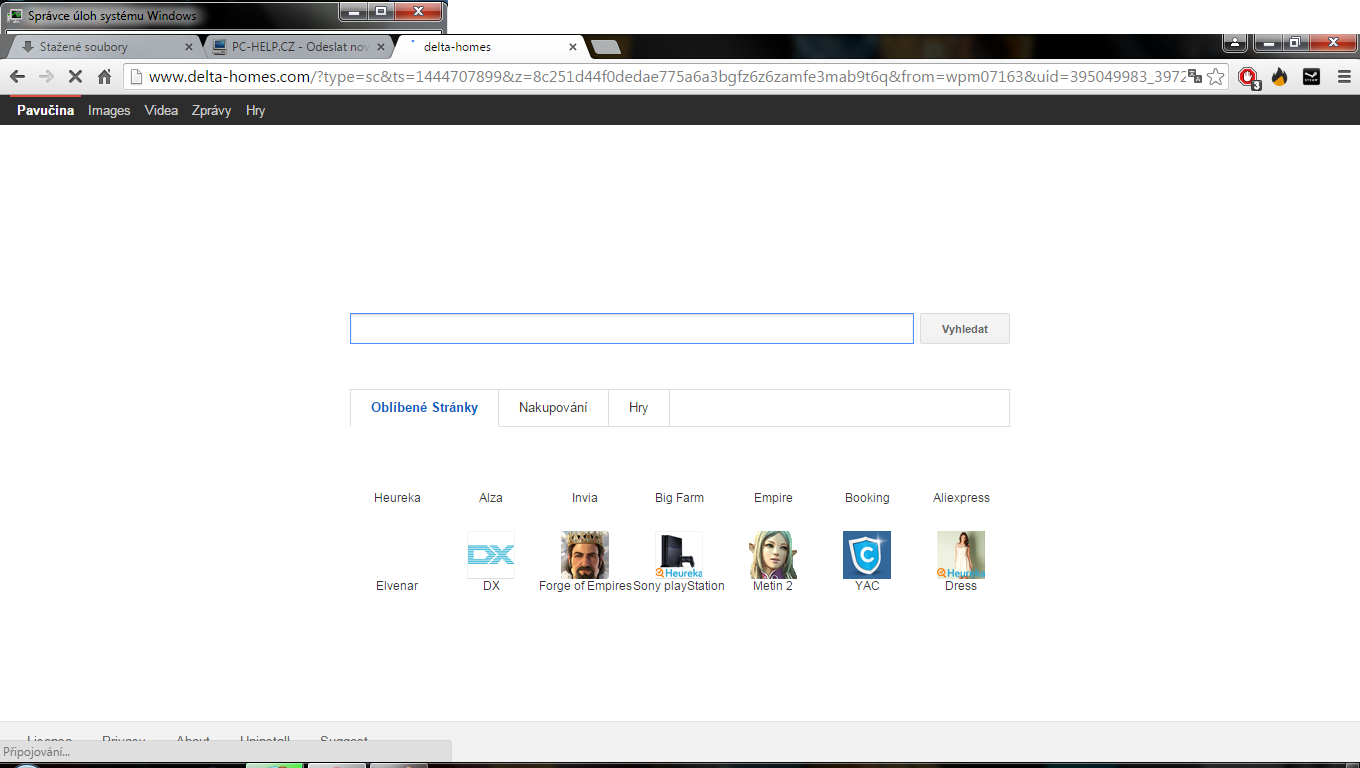This screenshot has width=1360, height=768.
Task: Open the Elvenar link
Action: pyautogui.click(x=397, y=586)
